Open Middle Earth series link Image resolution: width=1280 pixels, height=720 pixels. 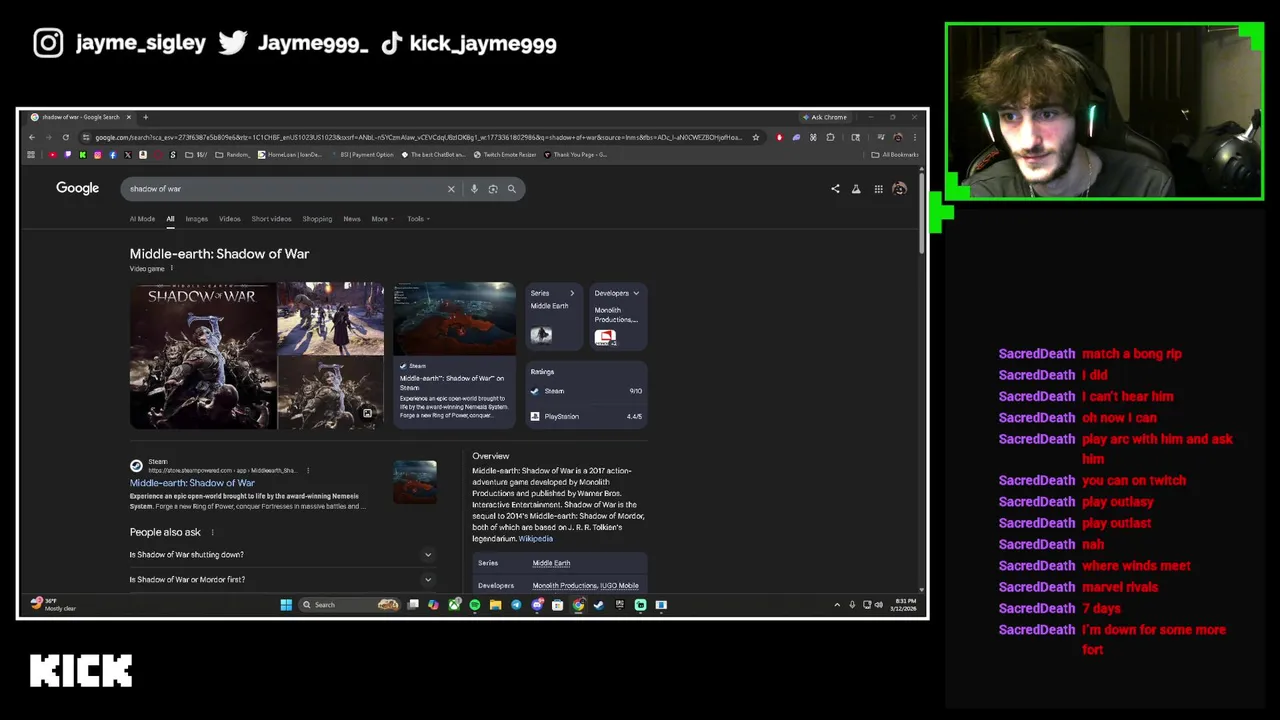[551, 563]
